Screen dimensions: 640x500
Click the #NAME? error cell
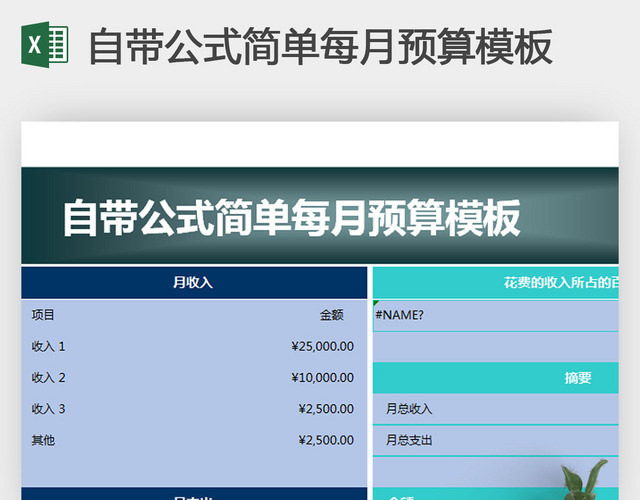[496, 316]
